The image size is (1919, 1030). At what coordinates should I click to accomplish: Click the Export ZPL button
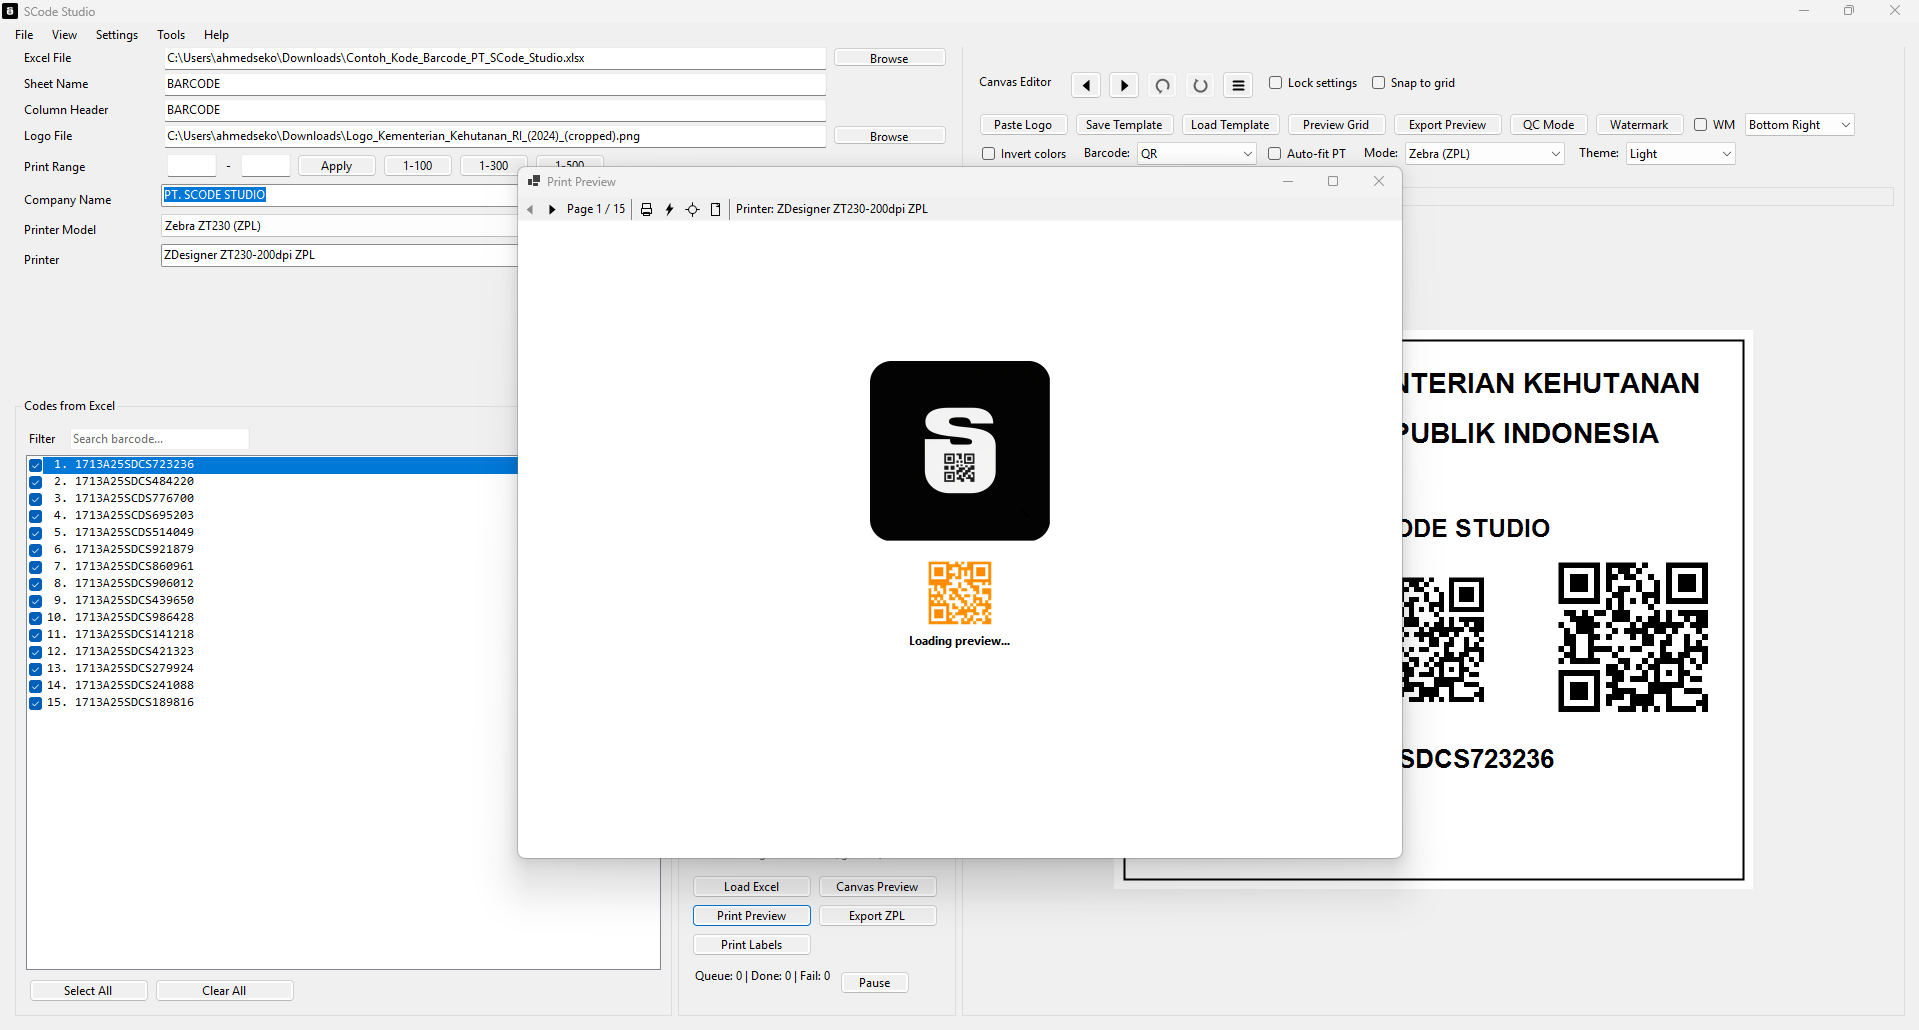click(877, 916)
